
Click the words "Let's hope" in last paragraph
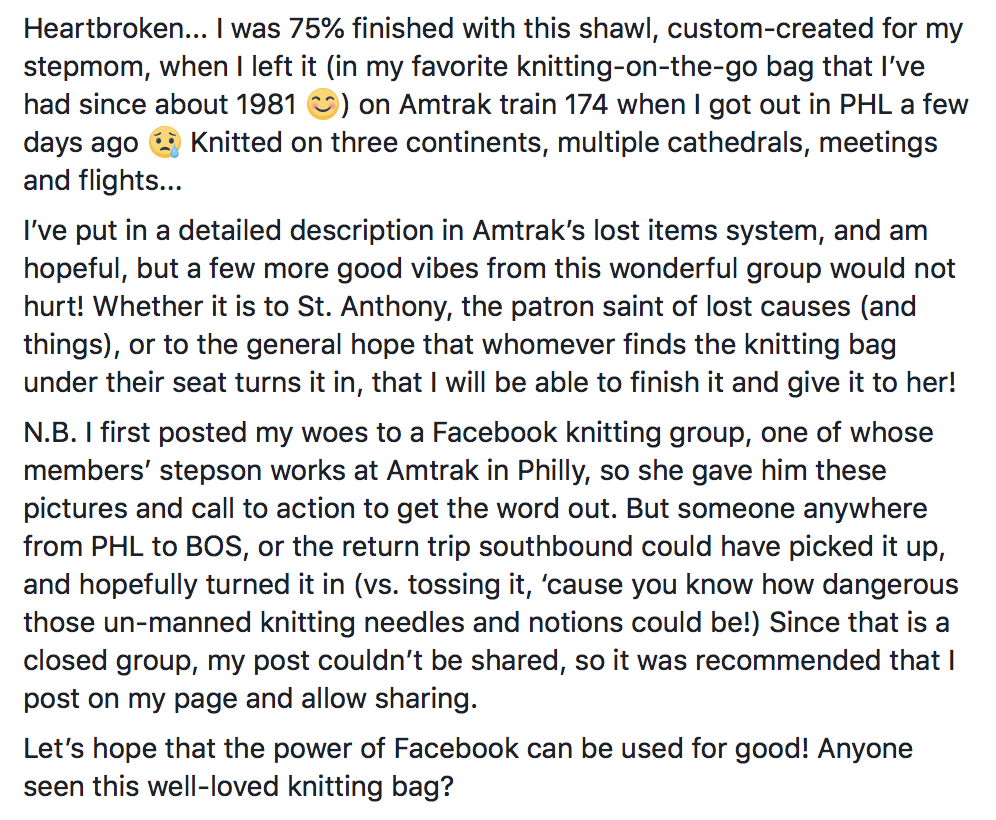pos(91,748)
